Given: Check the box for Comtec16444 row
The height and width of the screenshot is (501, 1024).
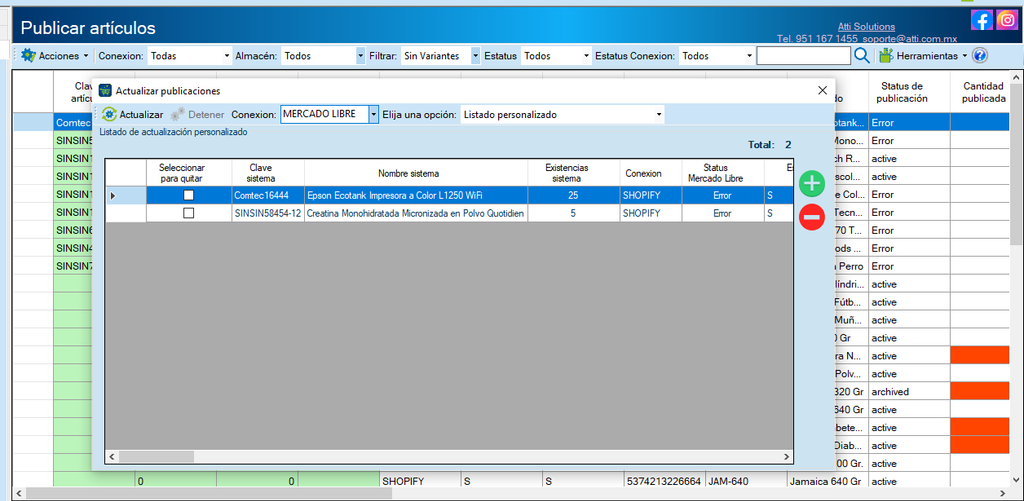Looking at the screenshot, I should (189, 195).
